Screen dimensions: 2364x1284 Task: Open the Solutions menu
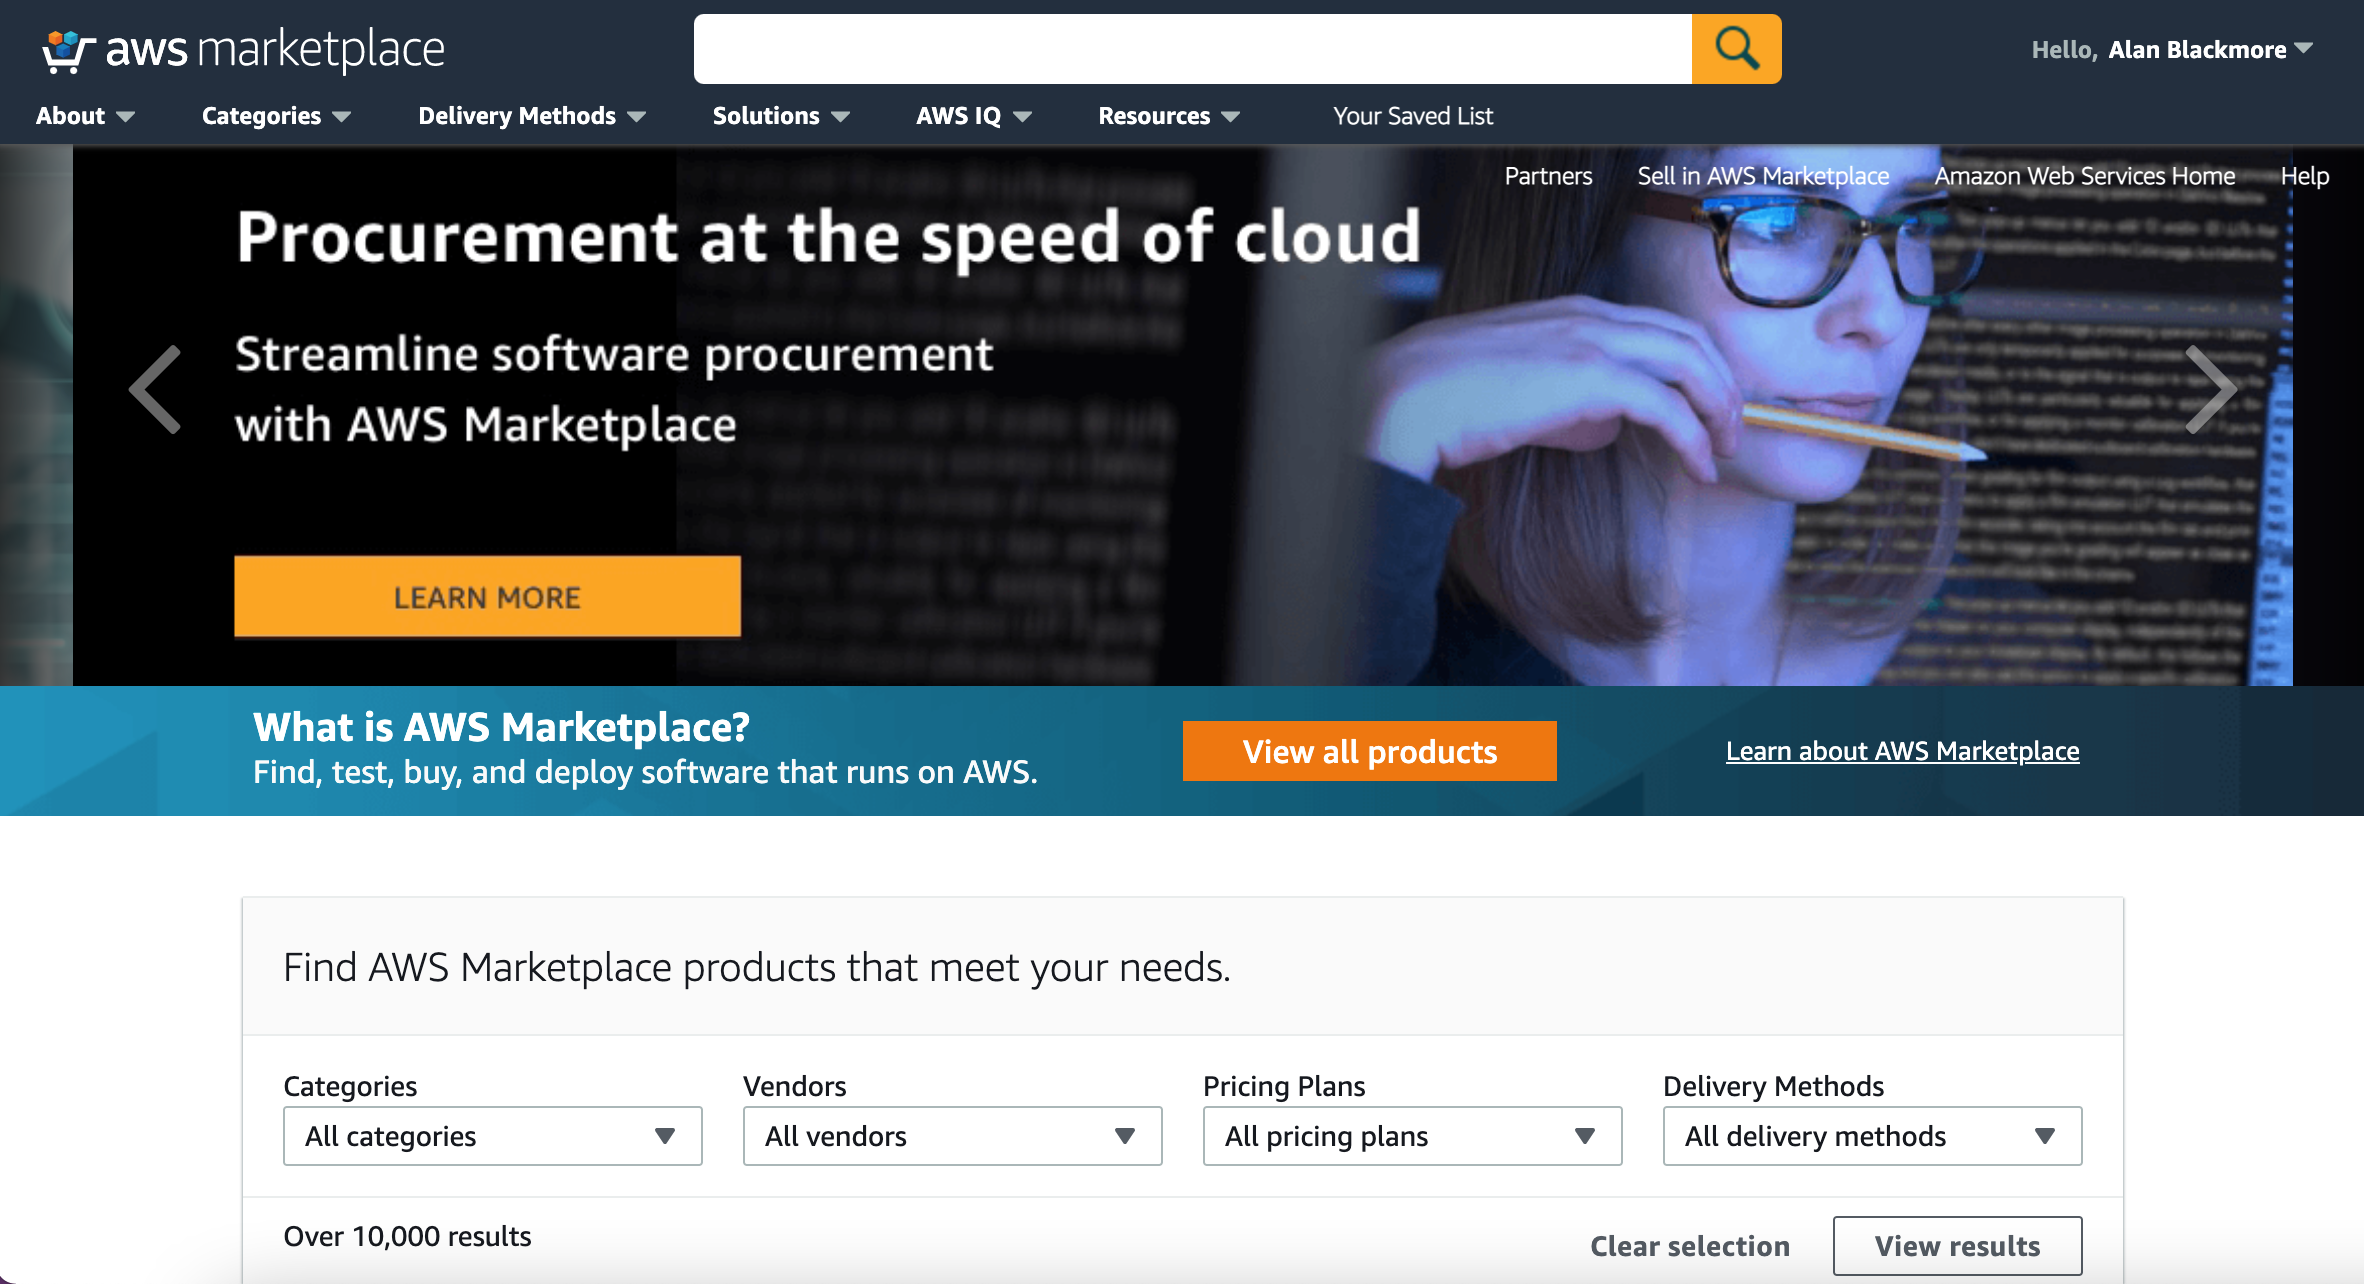[781, 116]
